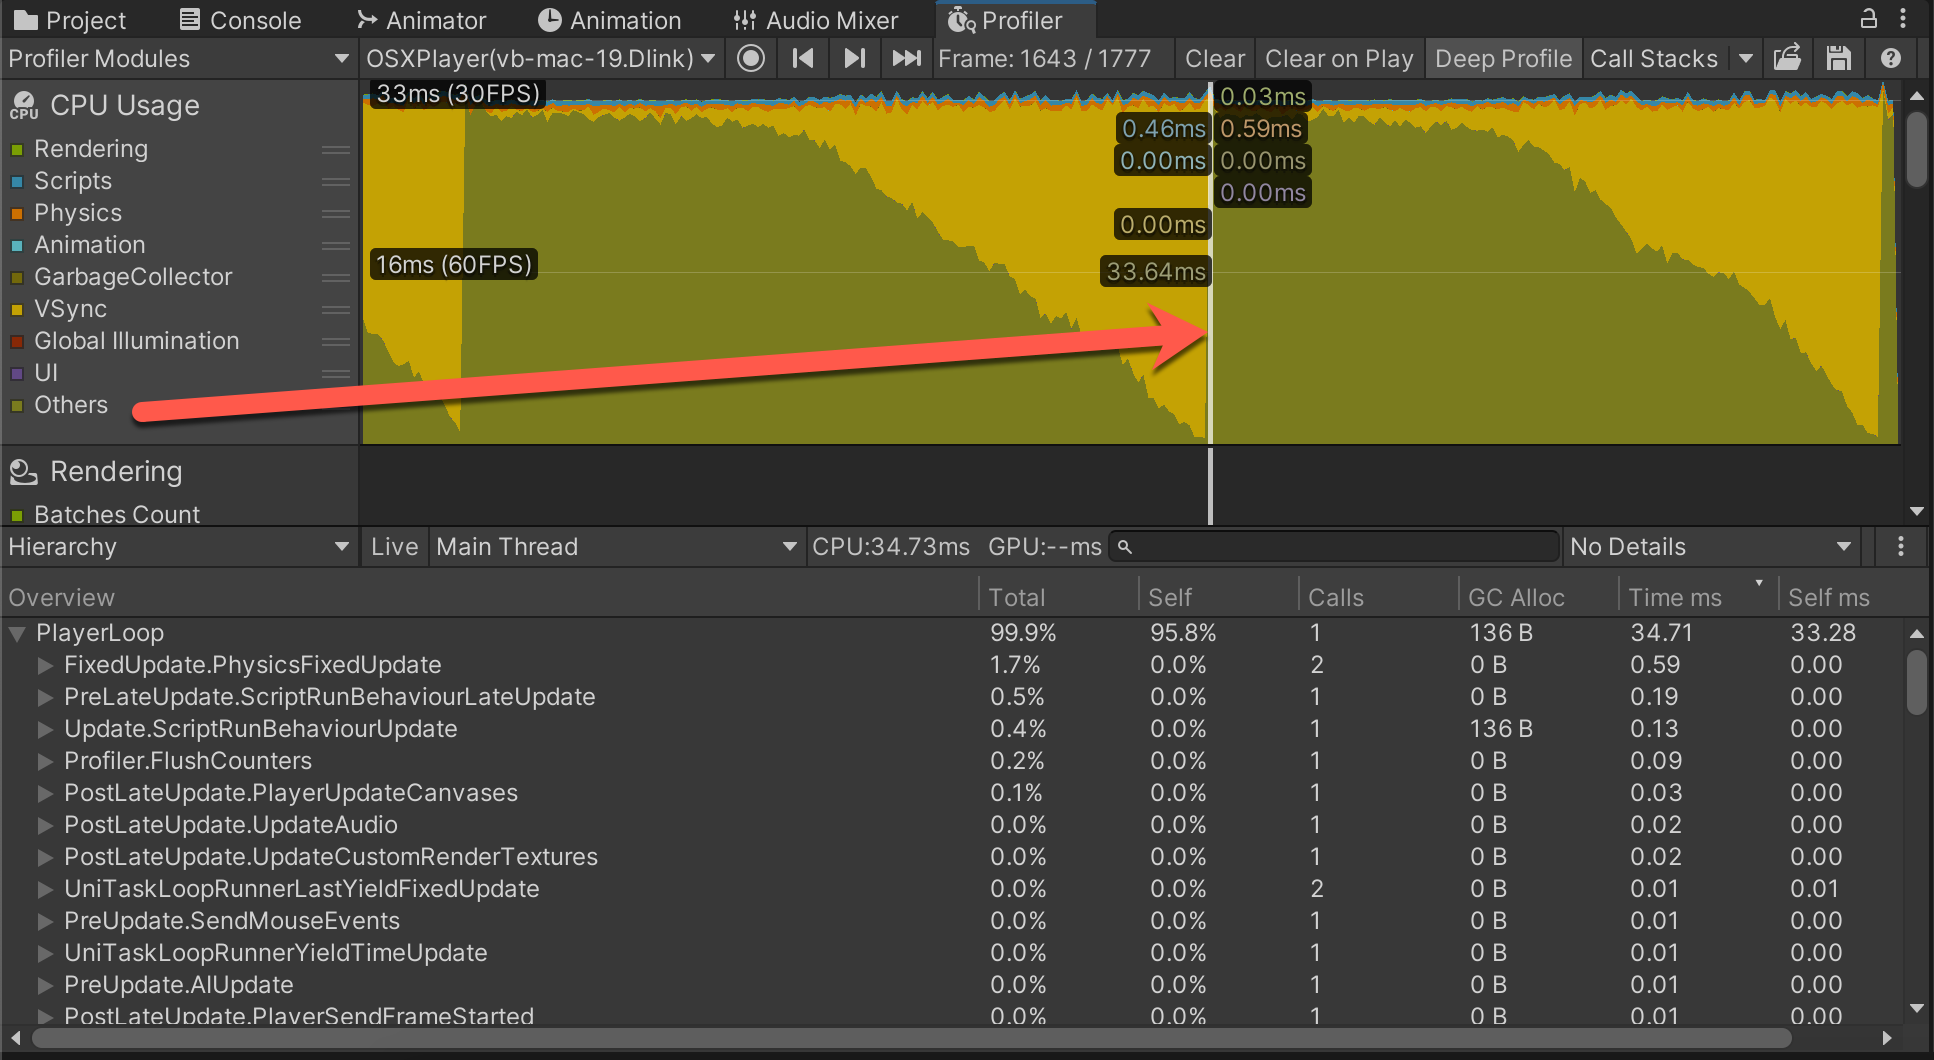1934x1060 pixels.
Task: Expand FixedUpdate.PhysicsFixedUpdate row
Action: (x=45, y=665)
